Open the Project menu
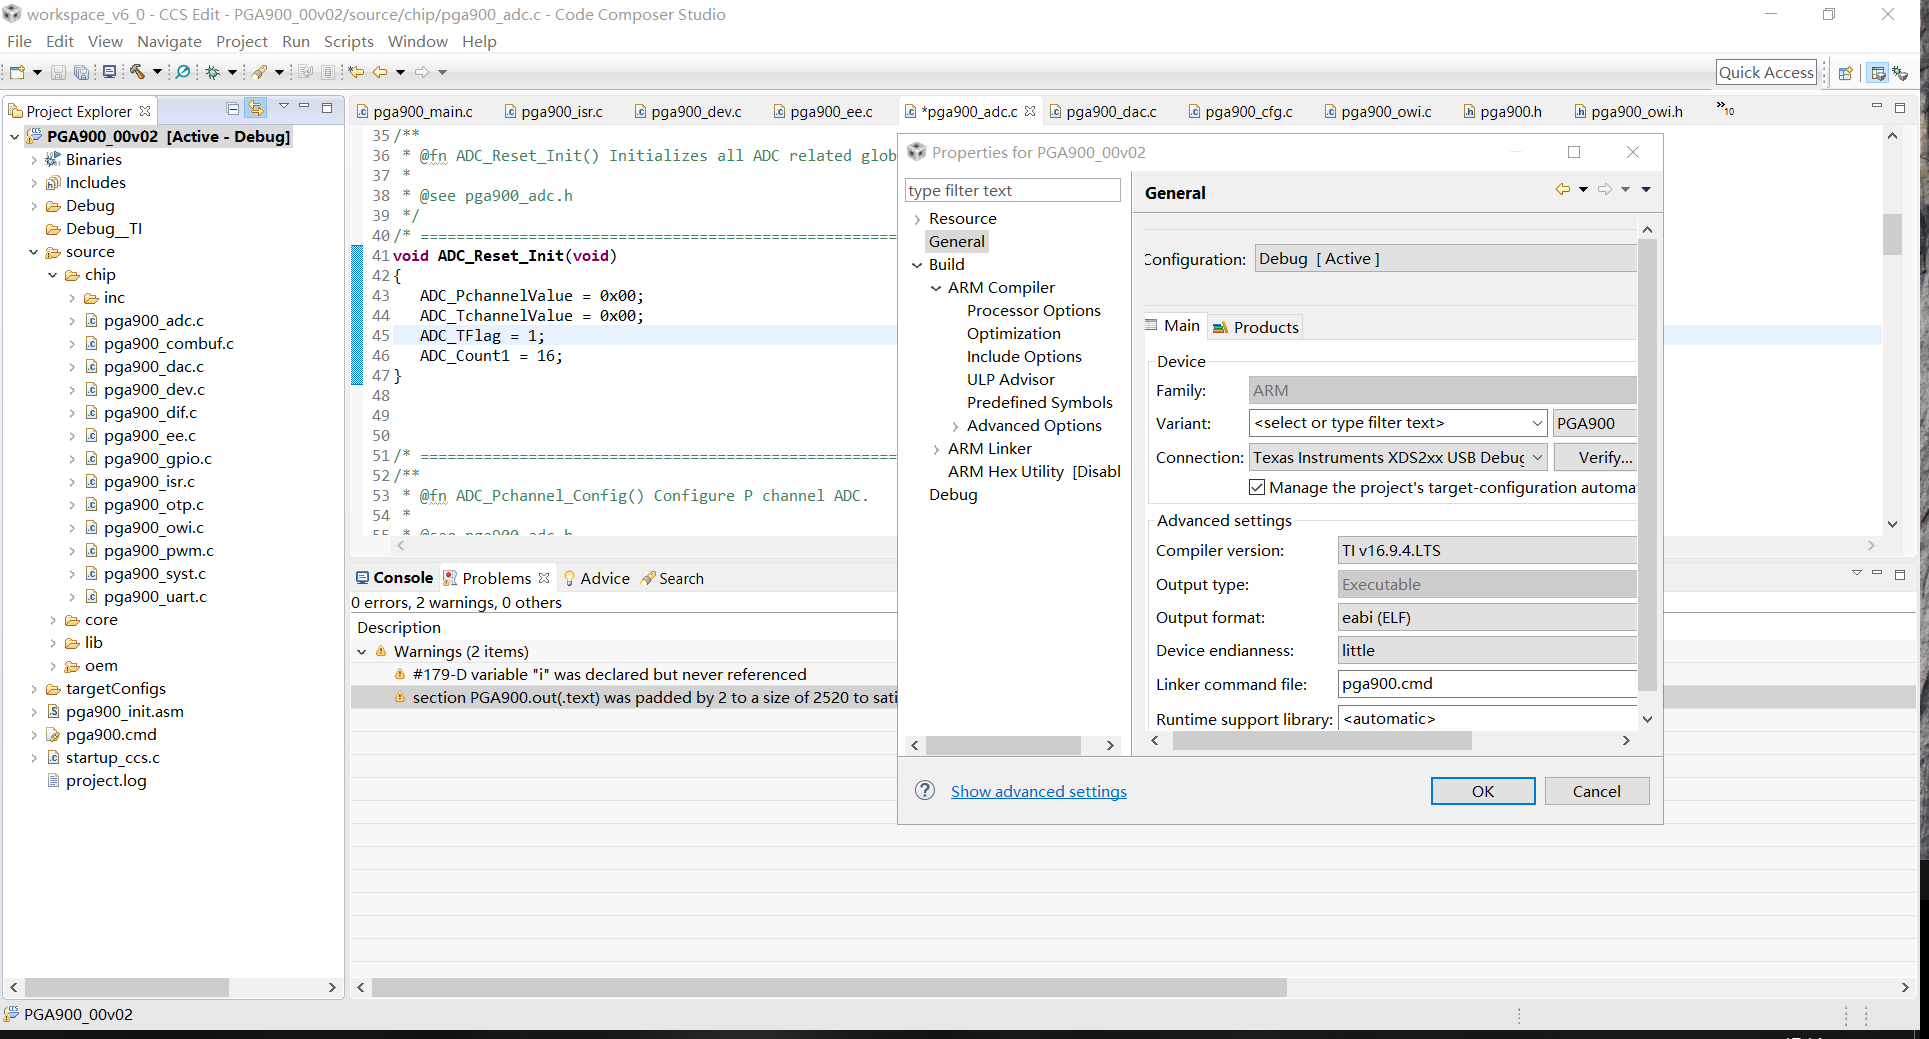This screenshot has width=1929, height=1039. pos(241,41)
